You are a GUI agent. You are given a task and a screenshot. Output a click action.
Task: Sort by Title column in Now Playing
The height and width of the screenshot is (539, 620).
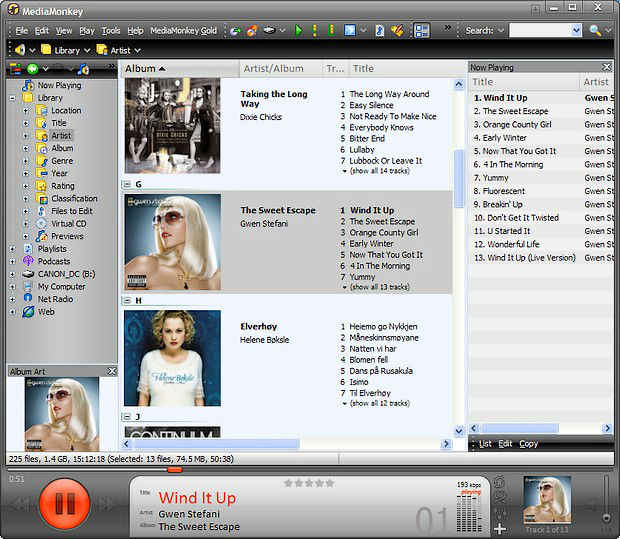pyautogui.click(x=524, y=82)
